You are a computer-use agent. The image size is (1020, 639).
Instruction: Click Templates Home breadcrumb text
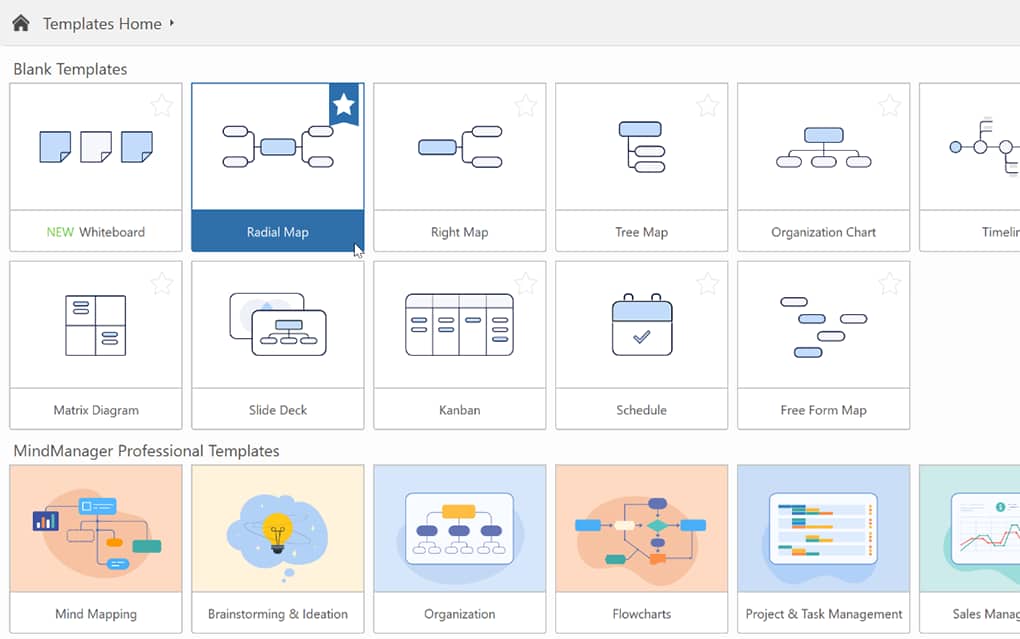point(102,23)
